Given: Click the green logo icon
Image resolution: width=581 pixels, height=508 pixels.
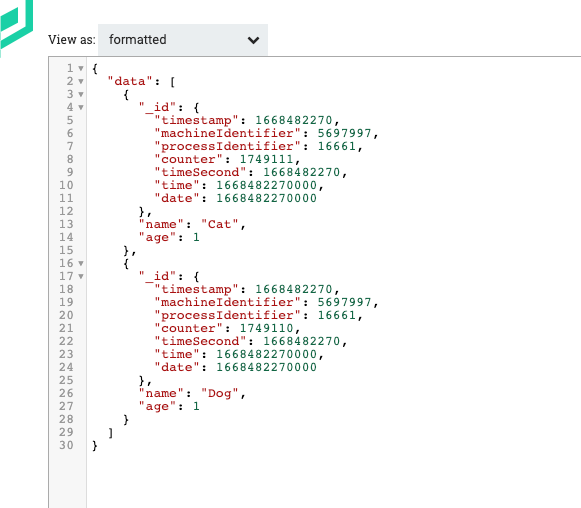Looking at the screenshot, I should (16, 26).
